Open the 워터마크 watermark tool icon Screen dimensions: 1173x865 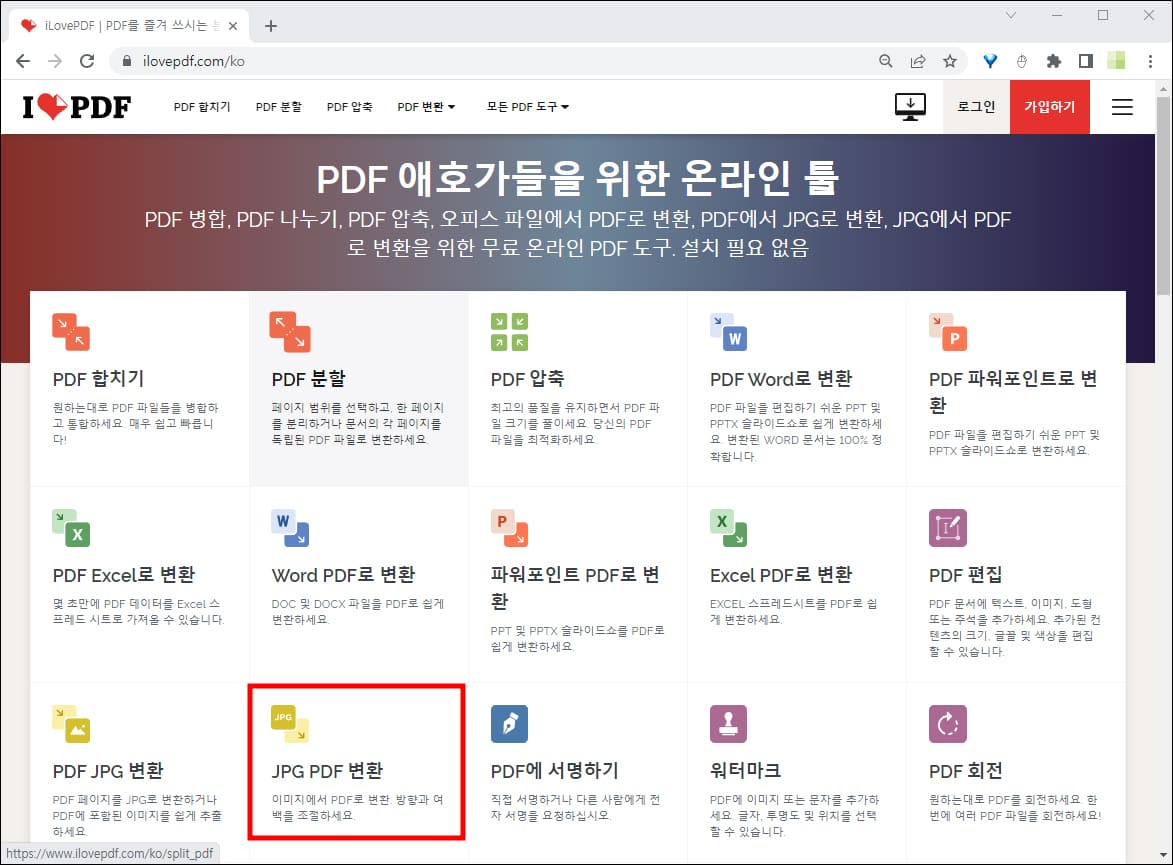click(728, 722)
